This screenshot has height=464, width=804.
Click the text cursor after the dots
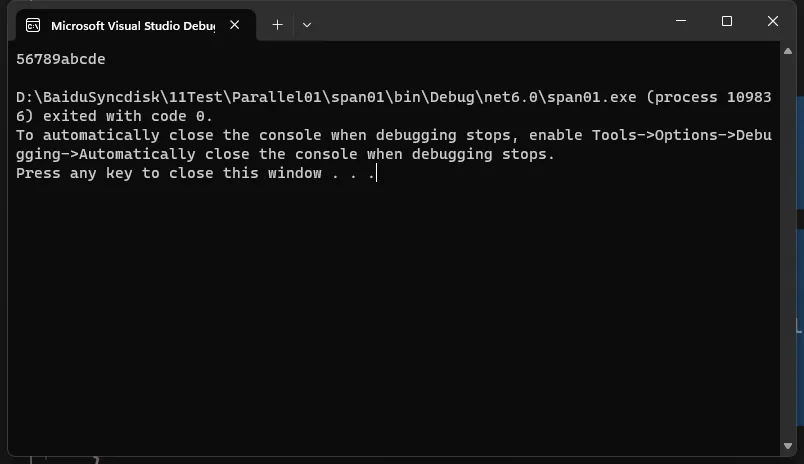[x=377, y=173]
